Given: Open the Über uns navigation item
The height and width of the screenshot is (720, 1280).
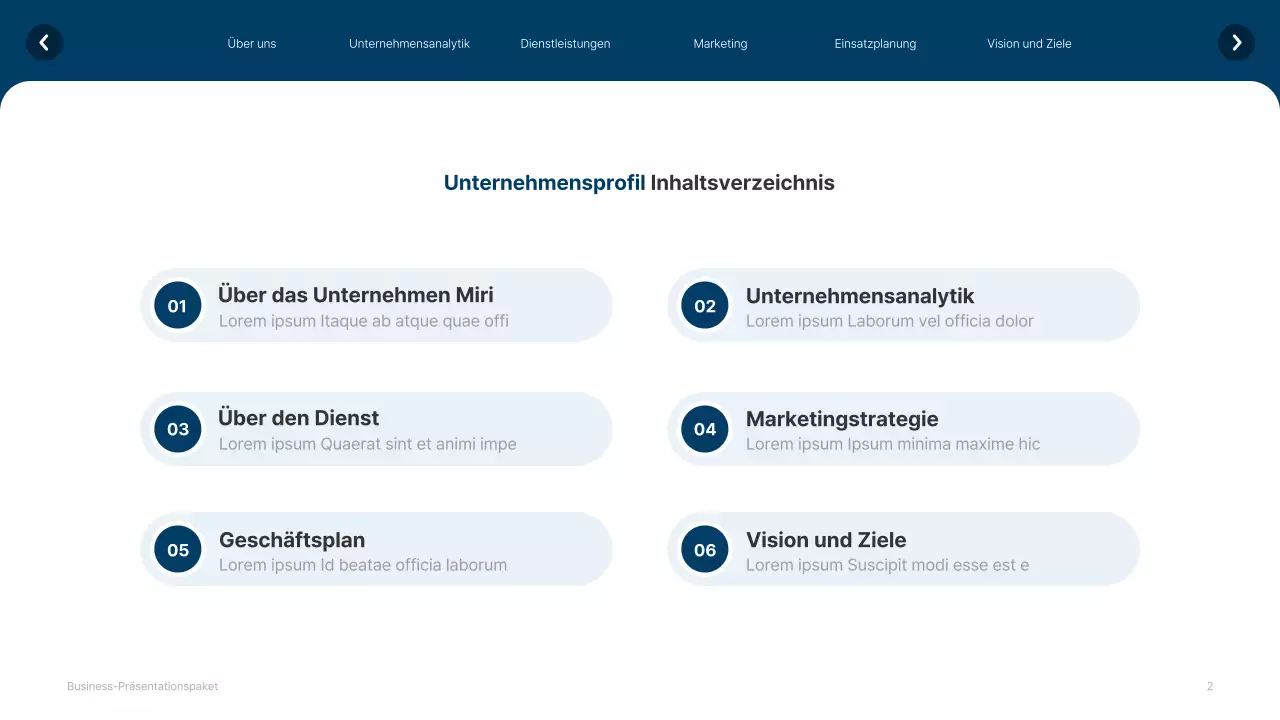Looking at the screenshot, I should 251,43.
